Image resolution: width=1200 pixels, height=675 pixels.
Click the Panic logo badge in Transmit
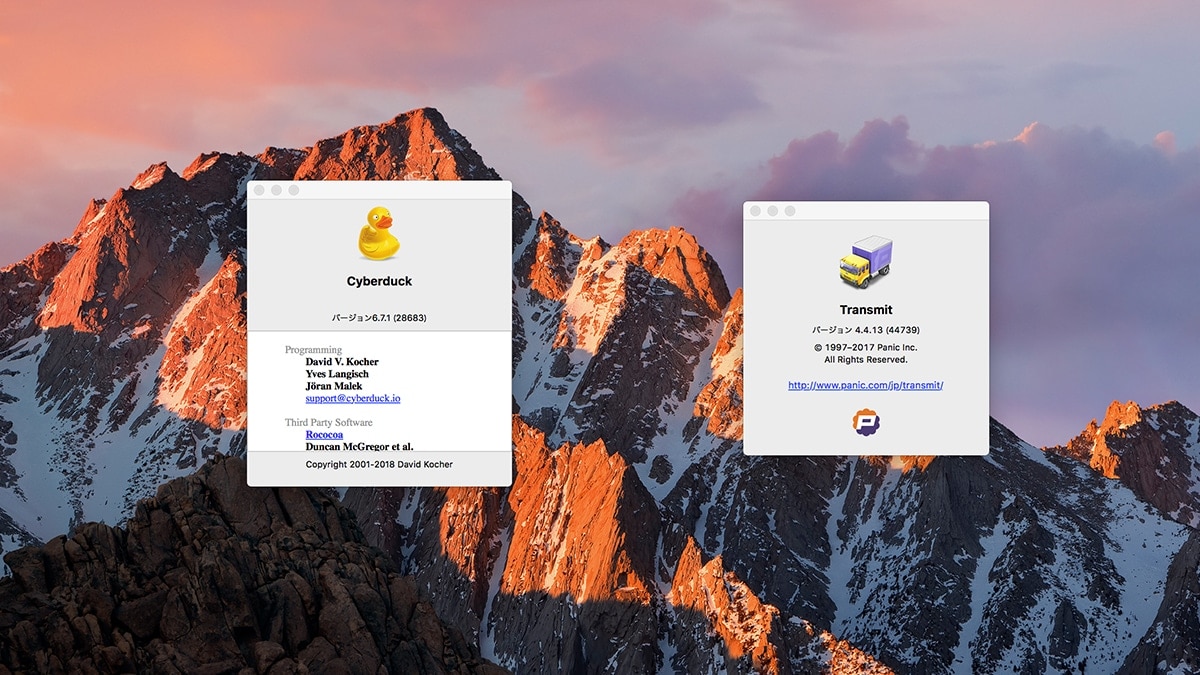(x=866, y=422)
